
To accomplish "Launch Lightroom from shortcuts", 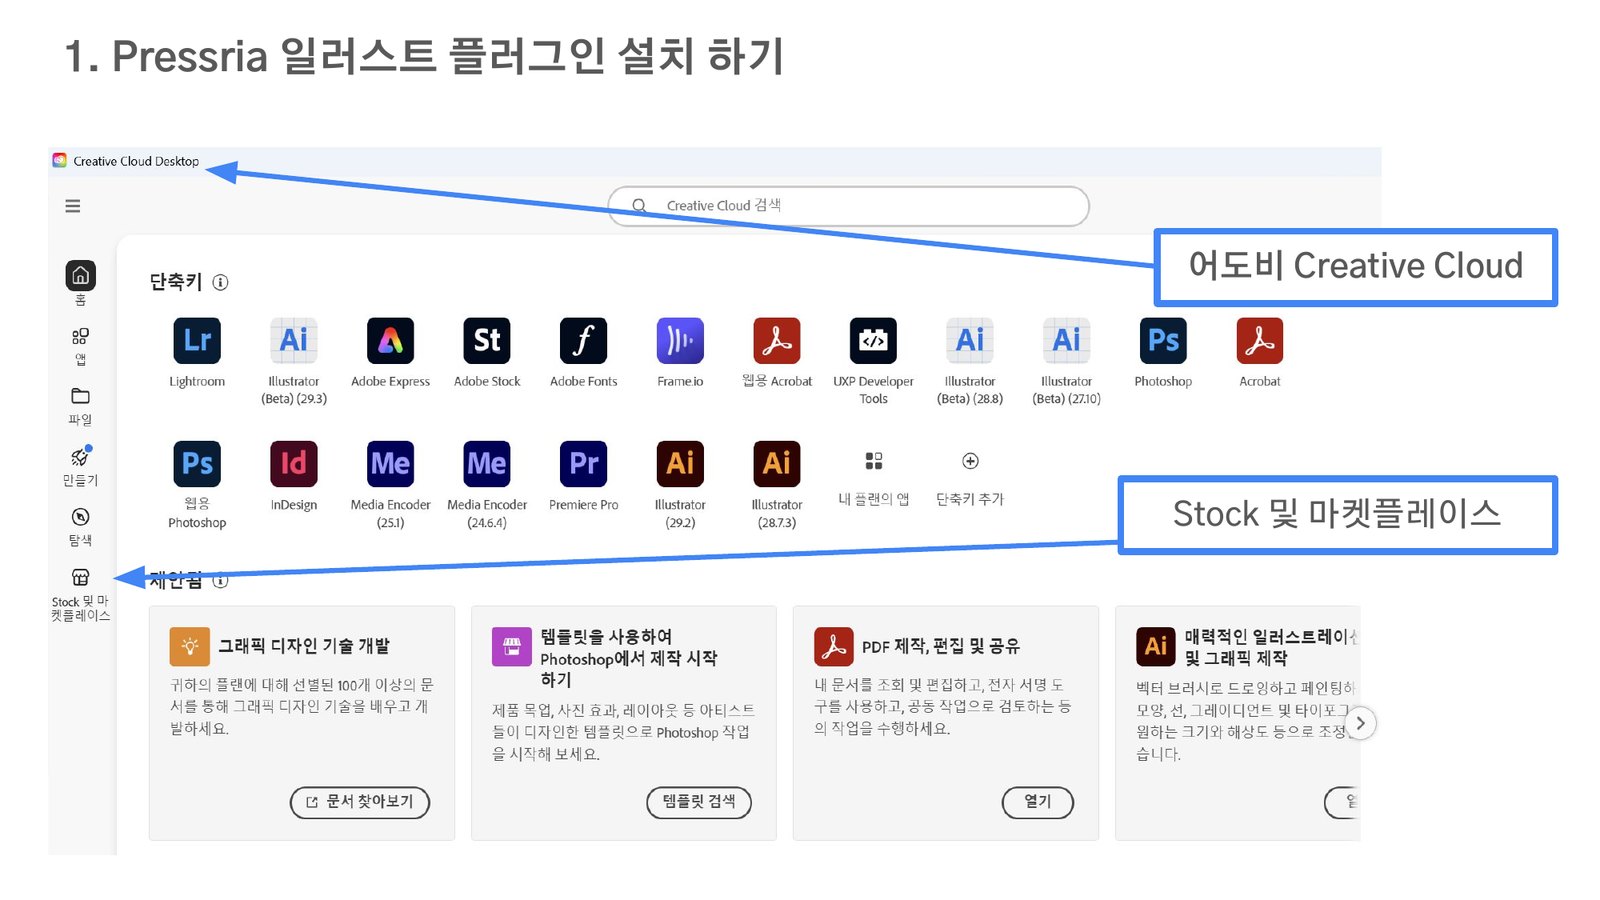I will [197, 341].
